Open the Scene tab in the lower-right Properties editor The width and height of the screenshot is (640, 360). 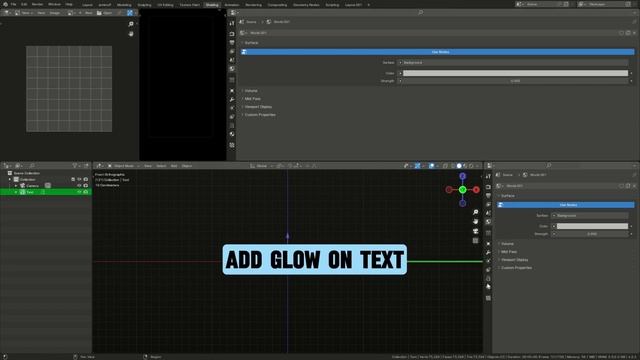[x=488, y=213]
